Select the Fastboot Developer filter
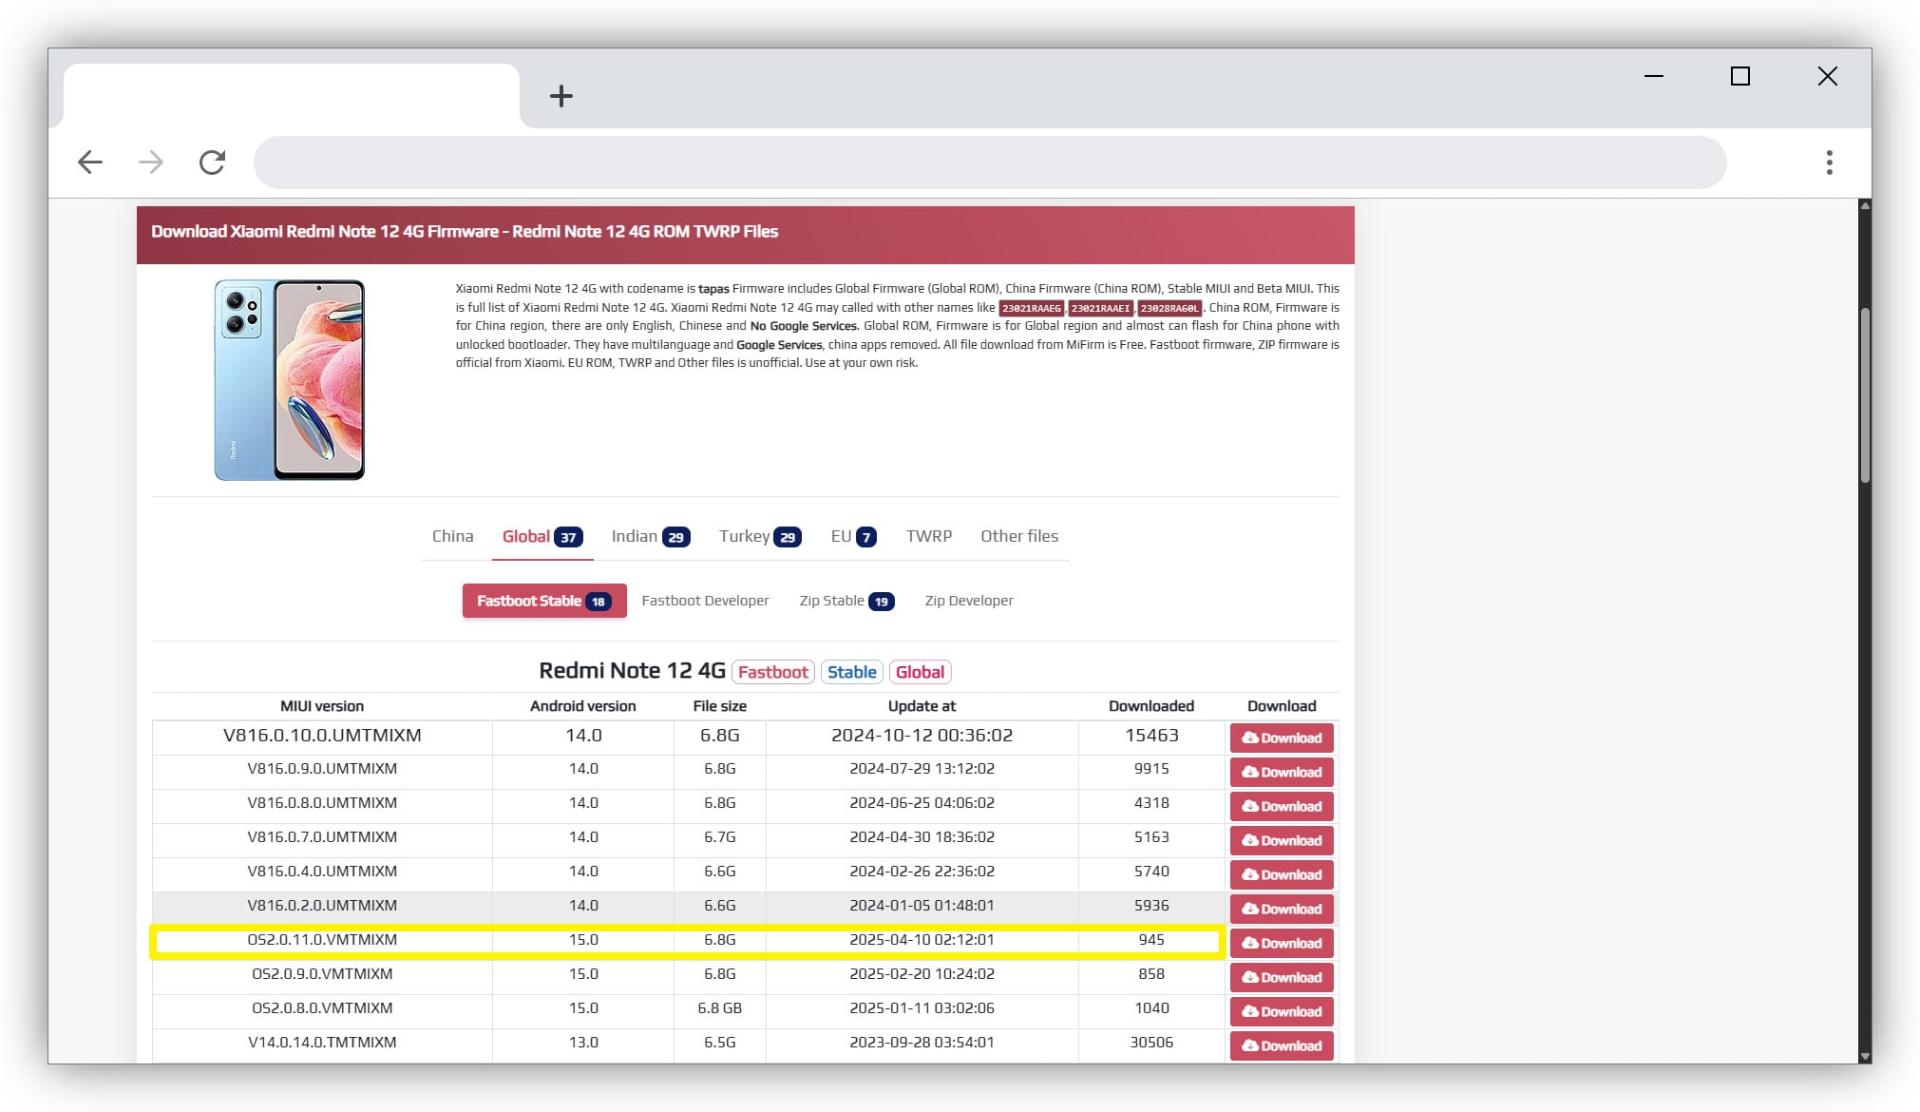1920x1112 pixels. tap(705, 601)
